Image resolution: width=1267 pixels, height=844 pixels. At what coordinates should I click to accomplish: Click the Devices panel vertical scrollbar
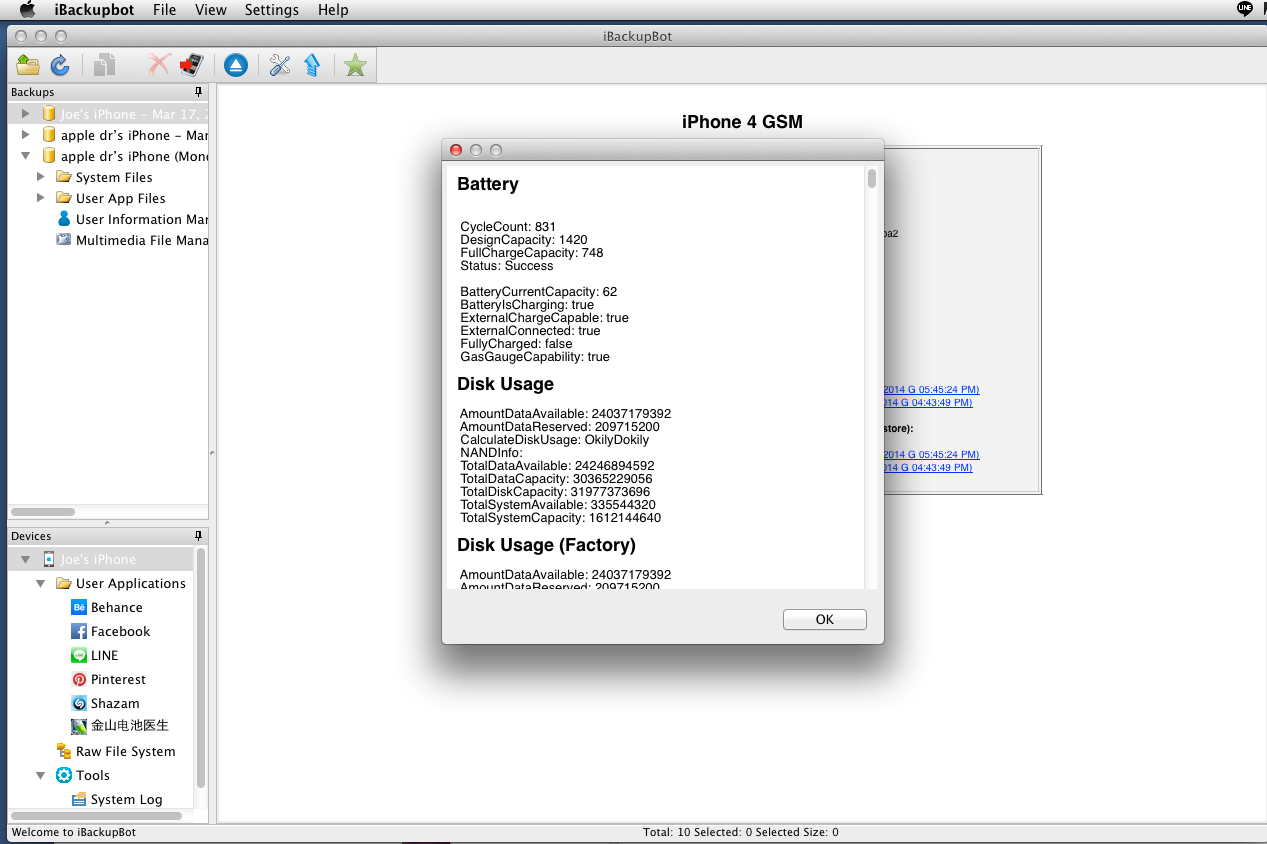[x=201, y=667]
